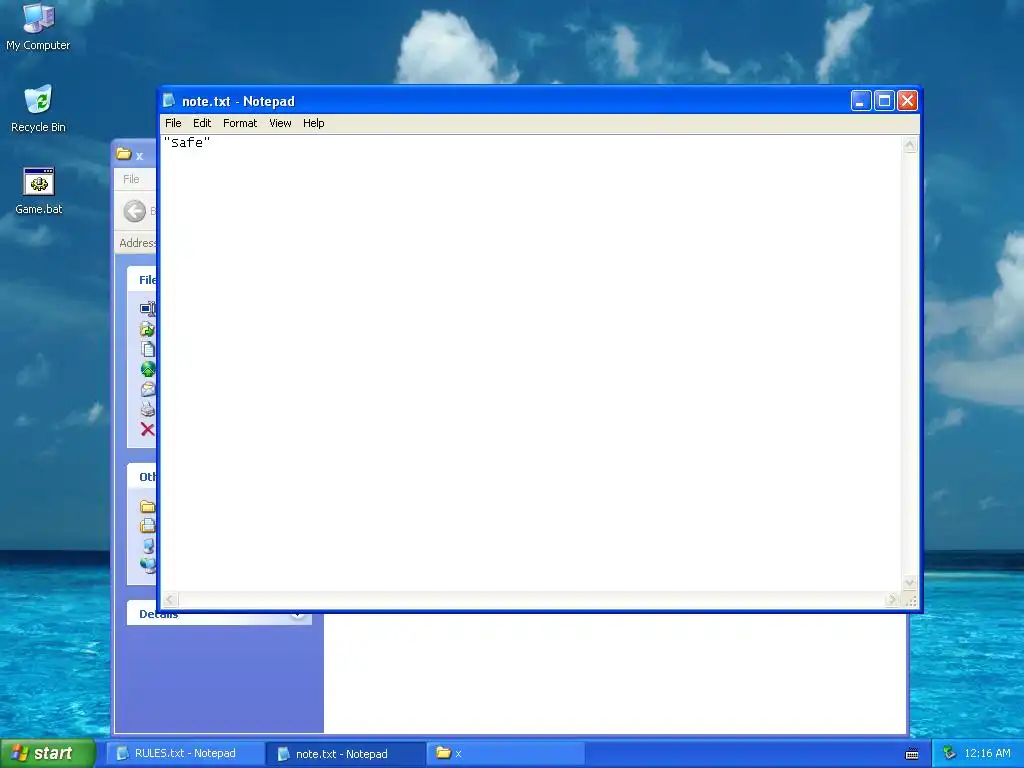
Task: Minimize the note.txt Notepad window
Action: [x=861, y=101]
